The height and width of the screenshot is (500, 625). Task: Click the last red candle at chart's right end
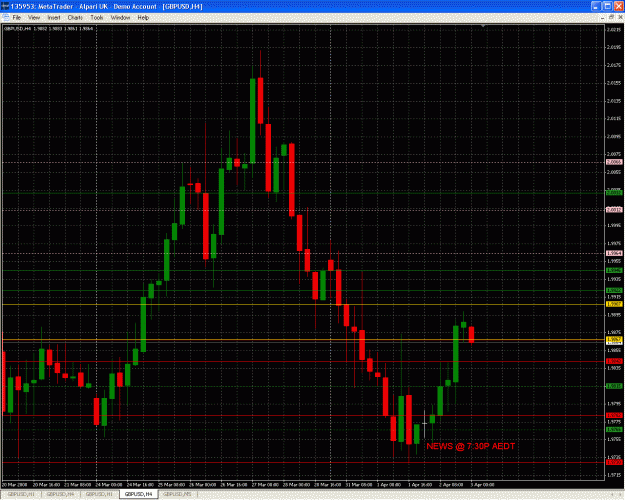(x=472, y=335)
